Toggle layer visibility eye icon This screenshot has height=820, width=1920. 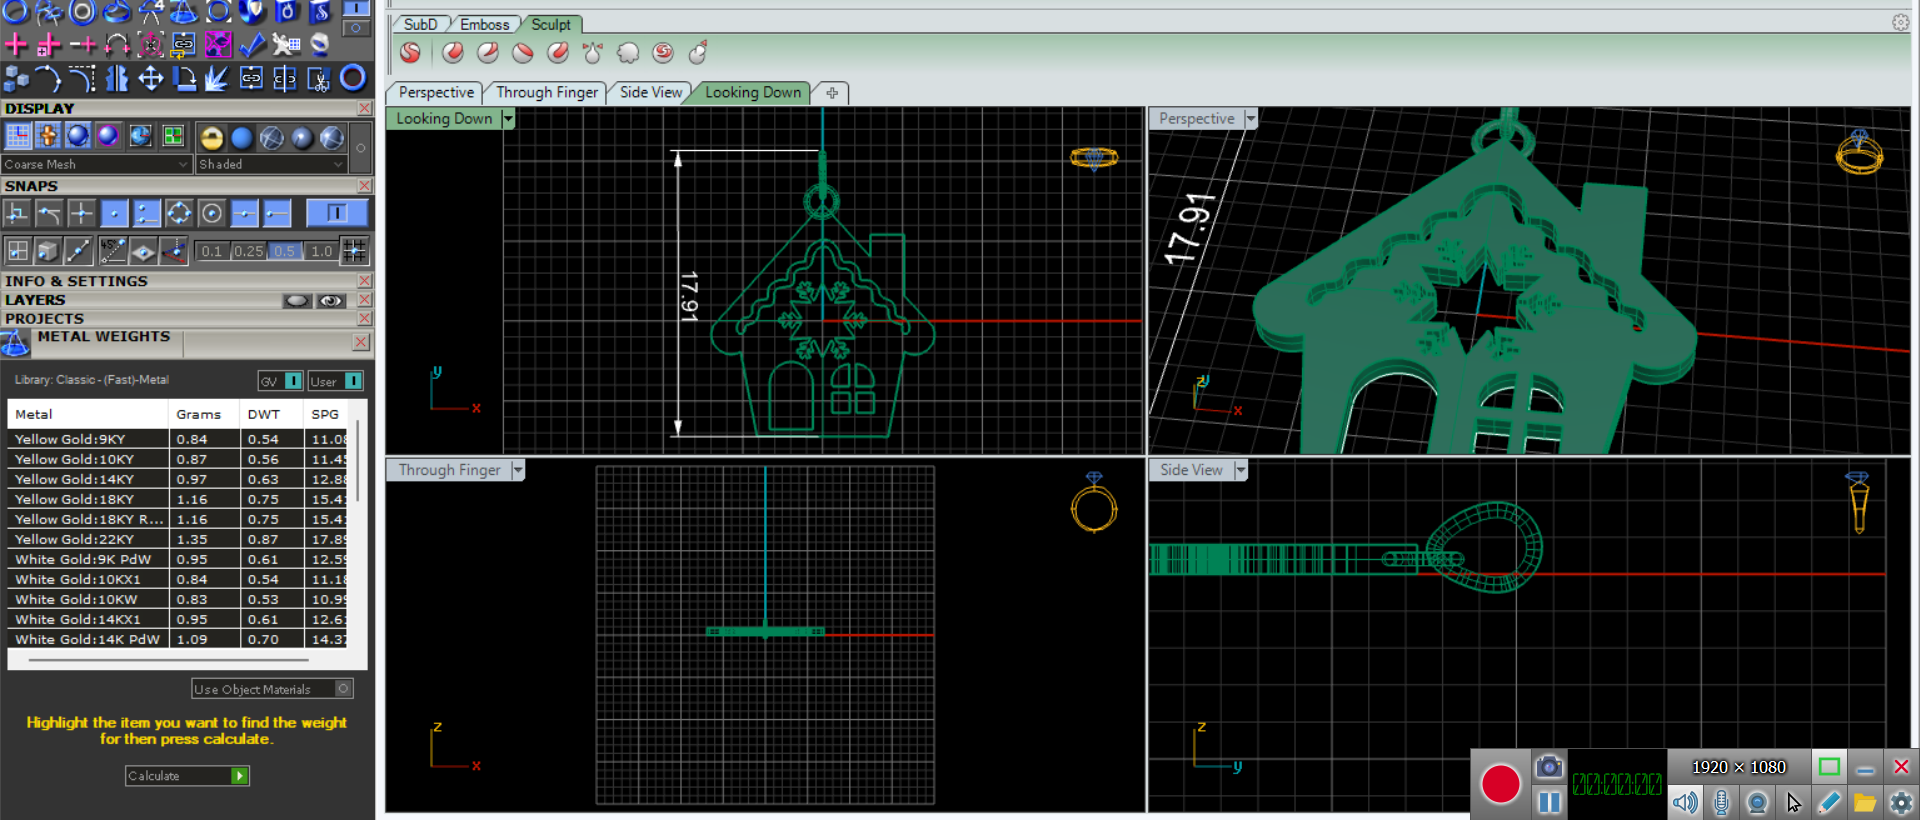point(330,300)
